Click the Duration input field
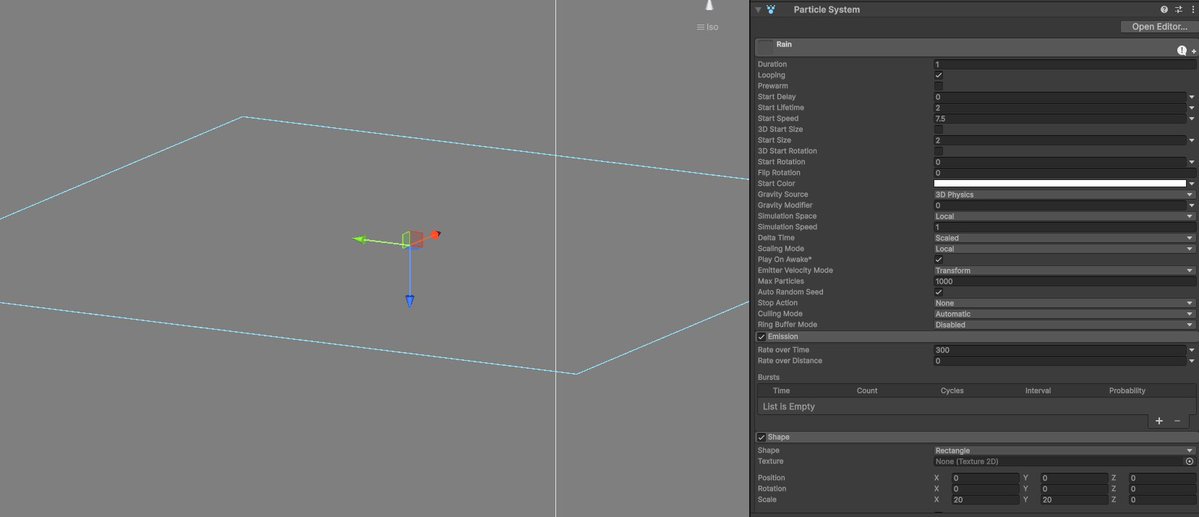This screenshot has height=517, width=1199. coord(1064,65)
